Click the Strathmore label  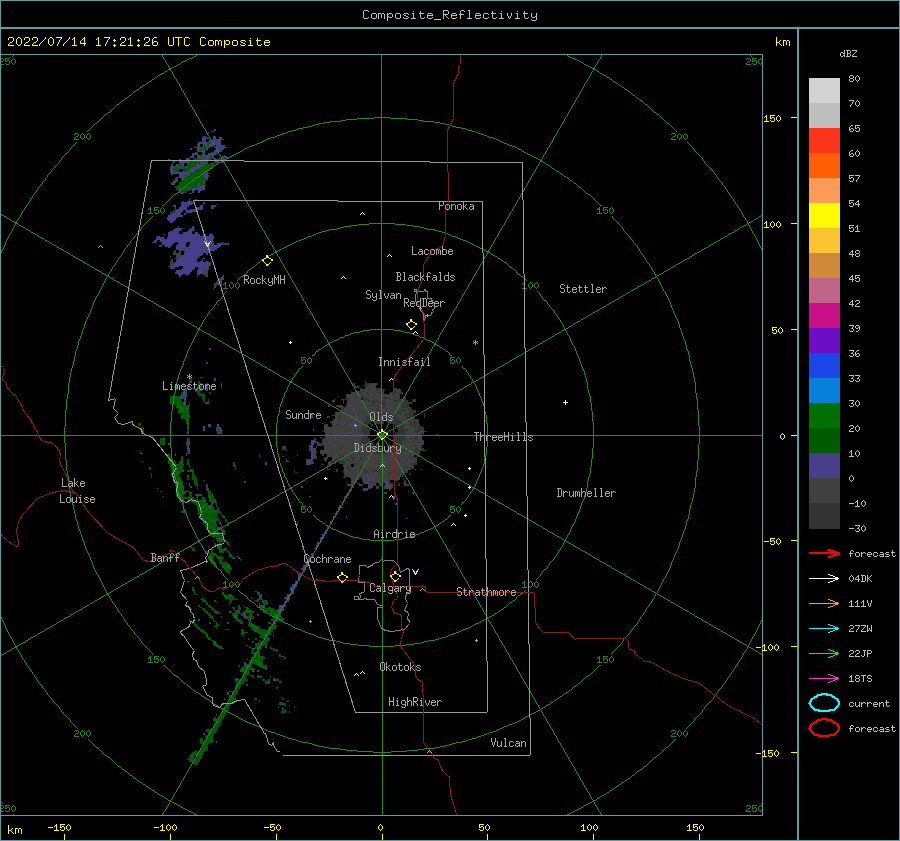pyautogui.click(x=486, y=592)
